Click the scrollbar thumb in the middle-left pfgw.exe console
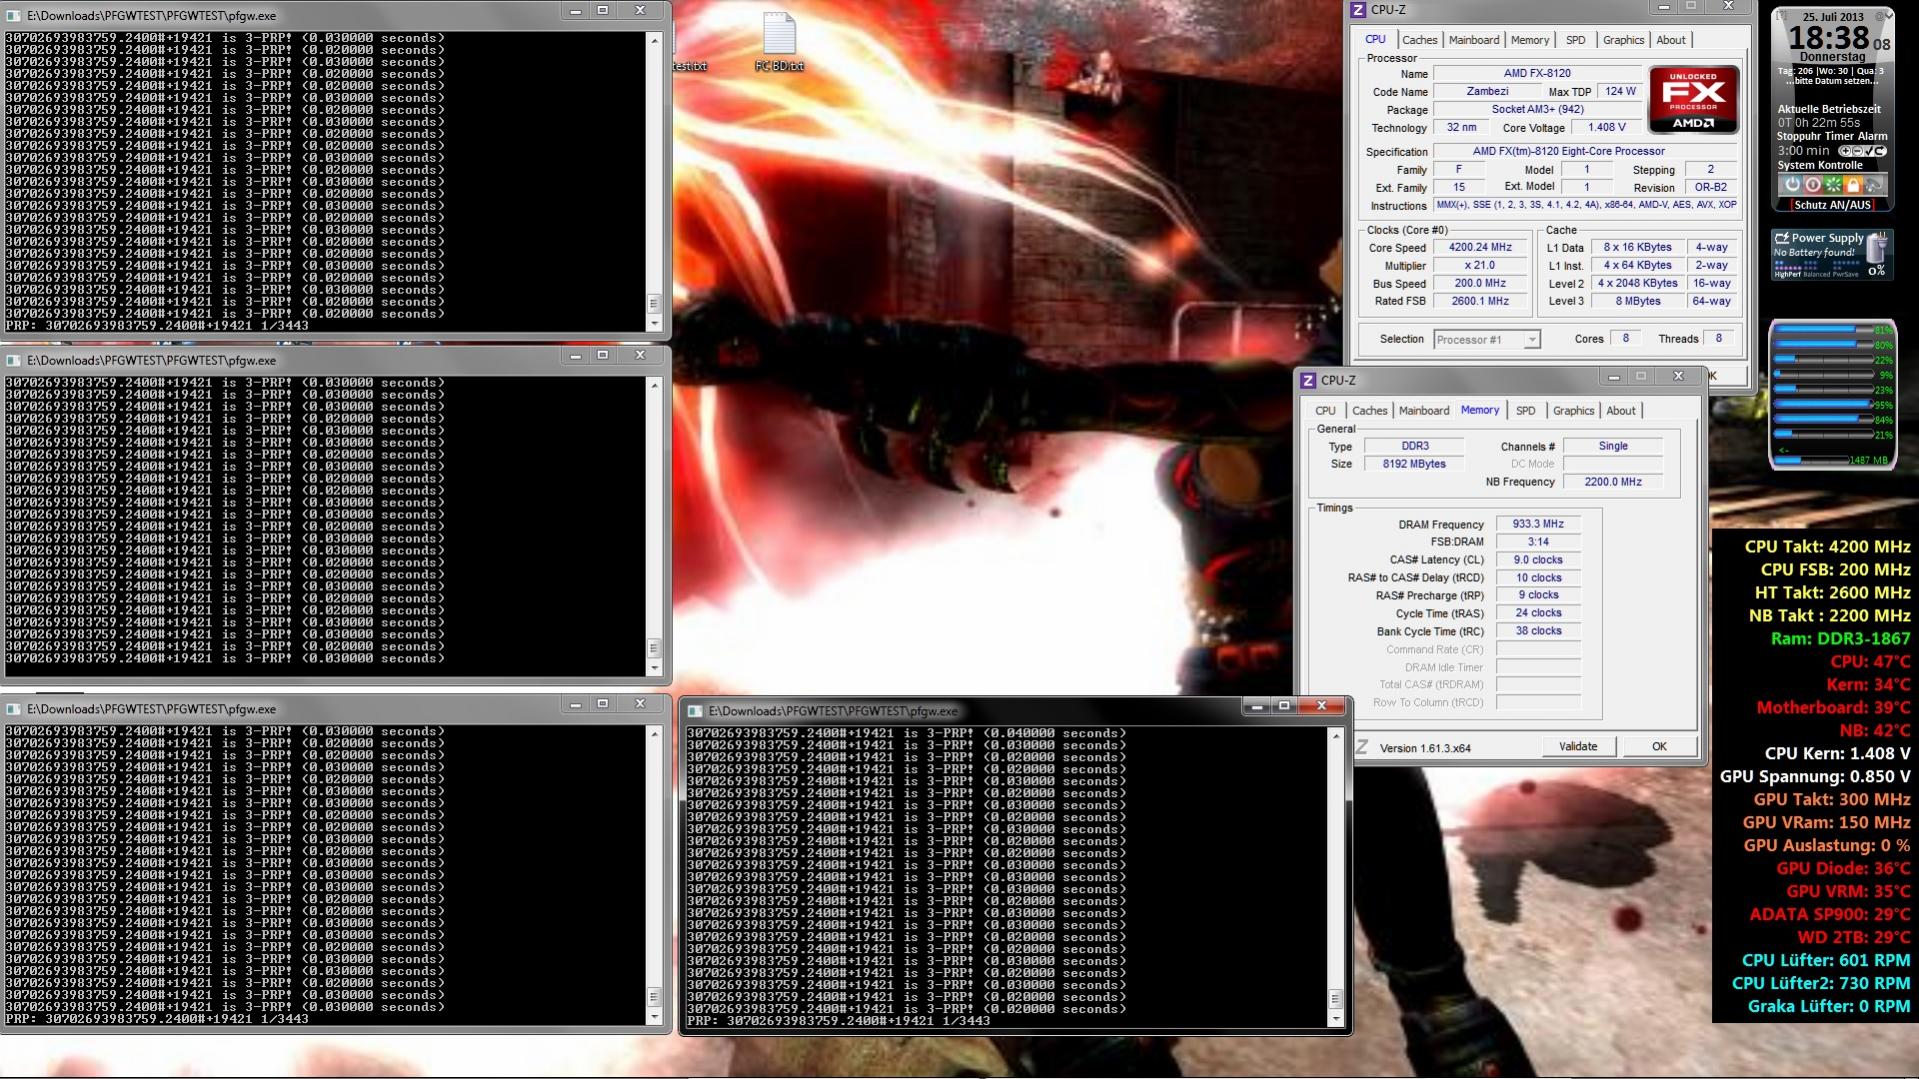Viewport: 1919px width, 1079px height. (655, 648)
